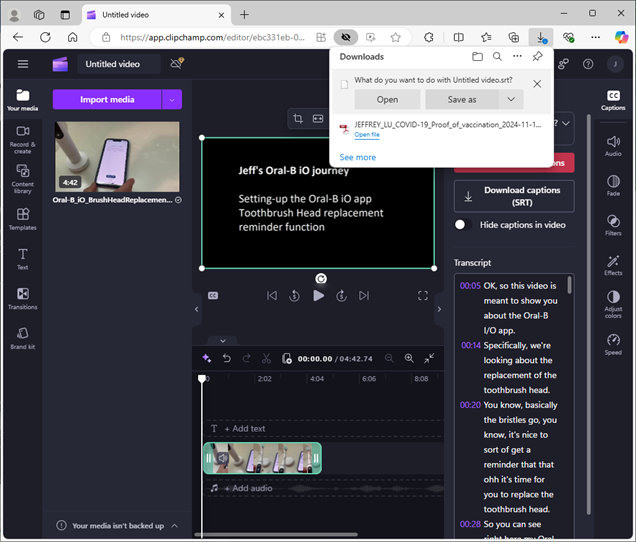This screenshot has height=542, width=636.
Task: Click Add audio track on timeline
Action: pyautogui.click(x=248, y=488)
